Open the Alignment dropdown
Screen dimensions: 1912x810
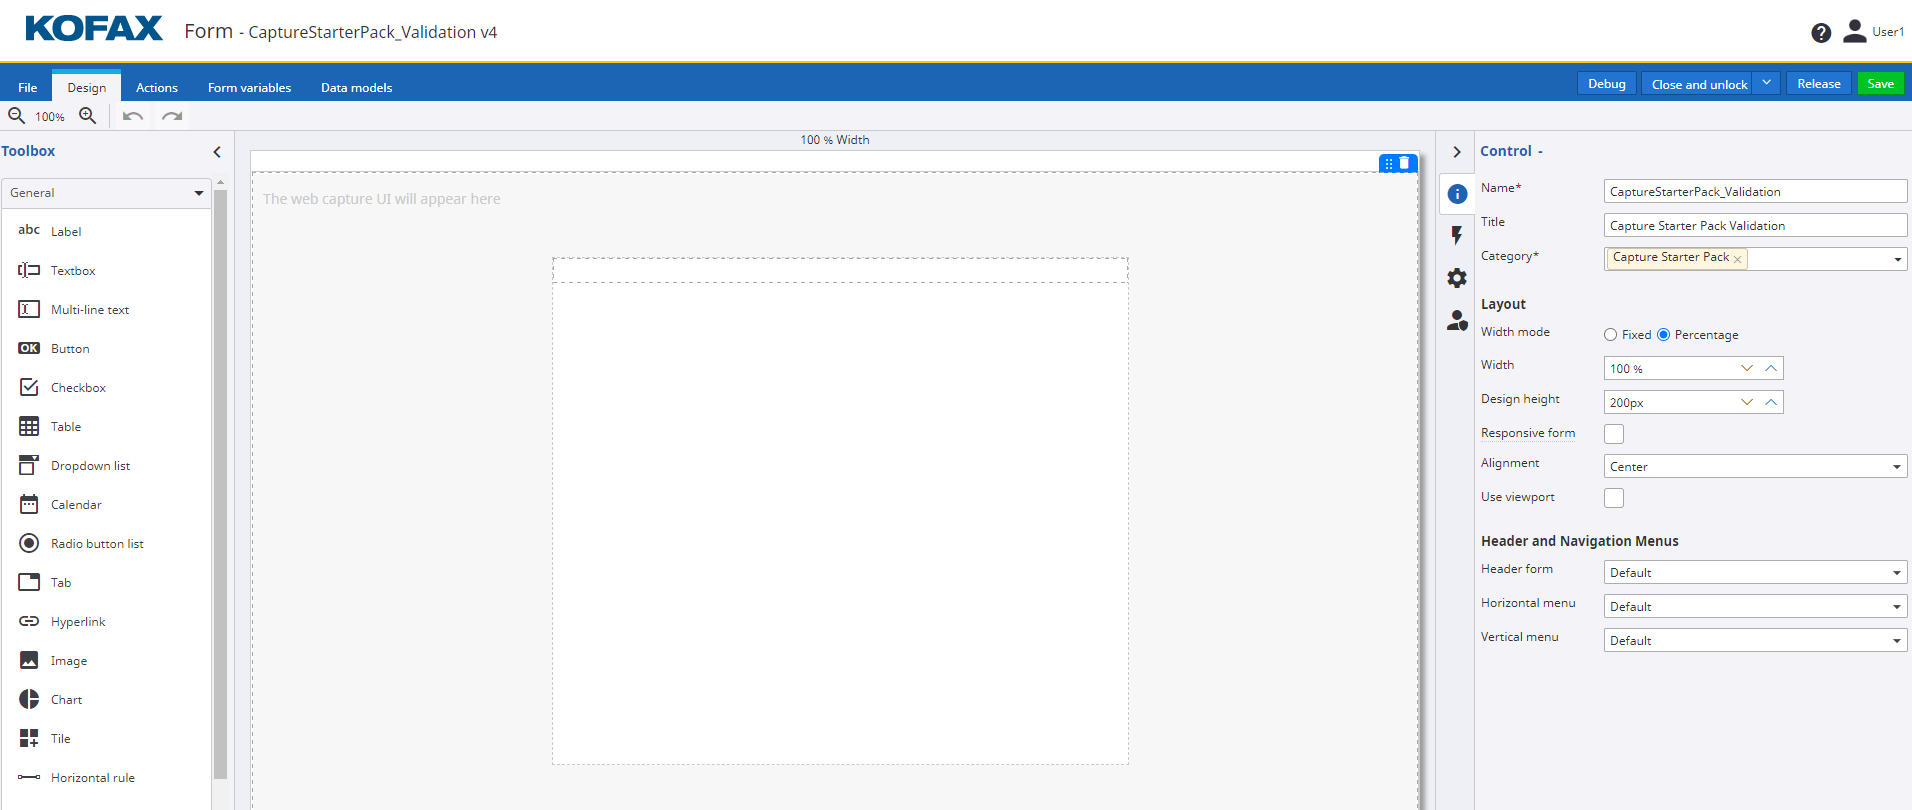point(1755,467)
